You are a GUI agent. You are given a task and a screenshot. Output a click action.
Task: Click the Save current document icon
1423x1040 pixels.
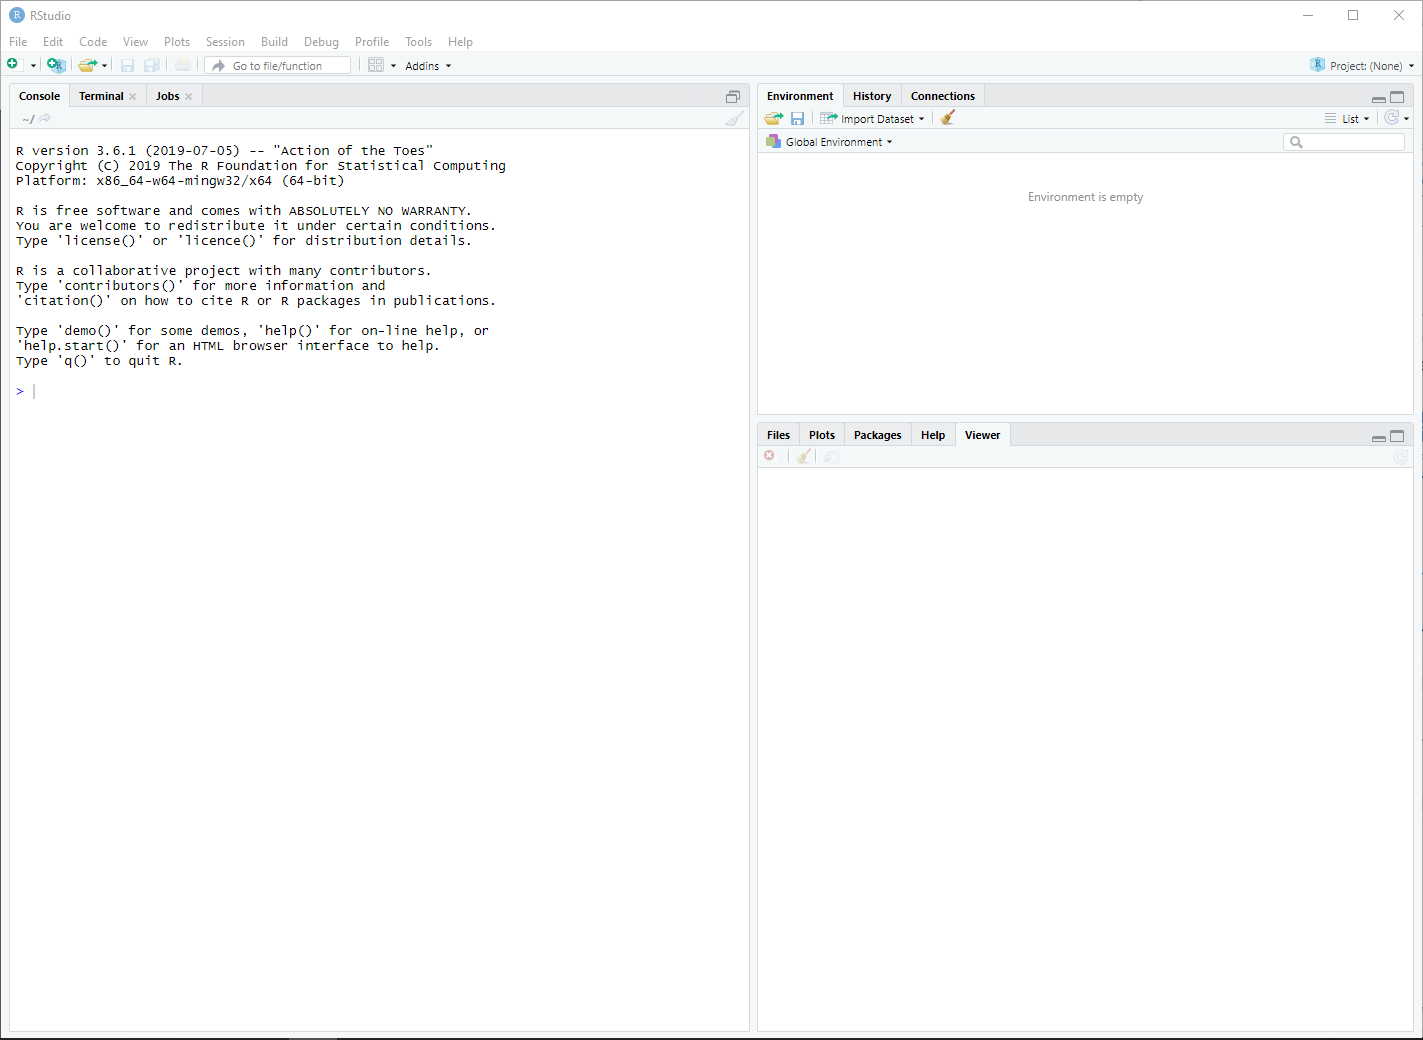click(127, 65)
